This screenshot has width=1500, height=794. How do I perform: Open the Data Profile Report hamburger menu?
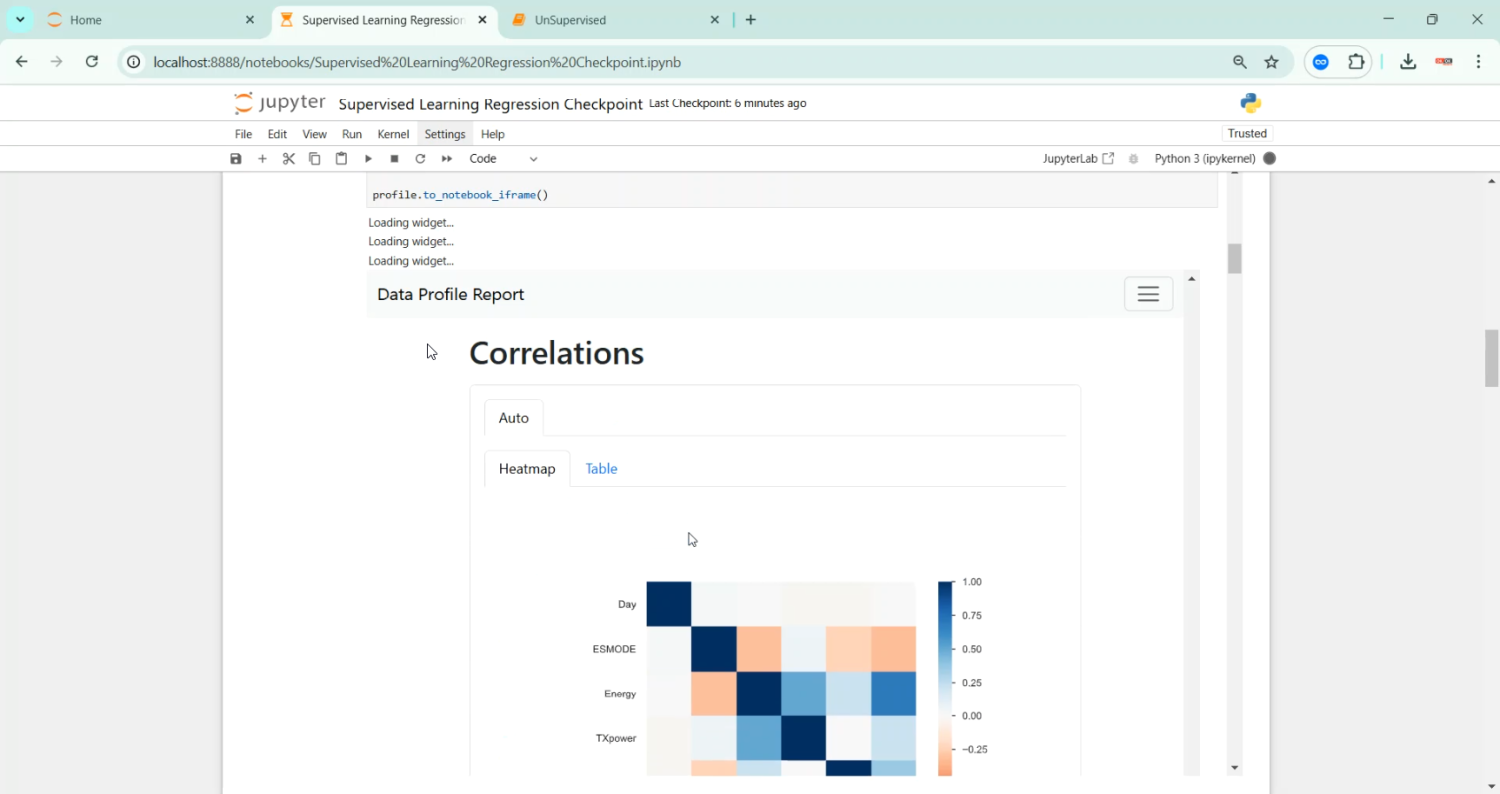pyautogui.click(x=1148, y=293)
